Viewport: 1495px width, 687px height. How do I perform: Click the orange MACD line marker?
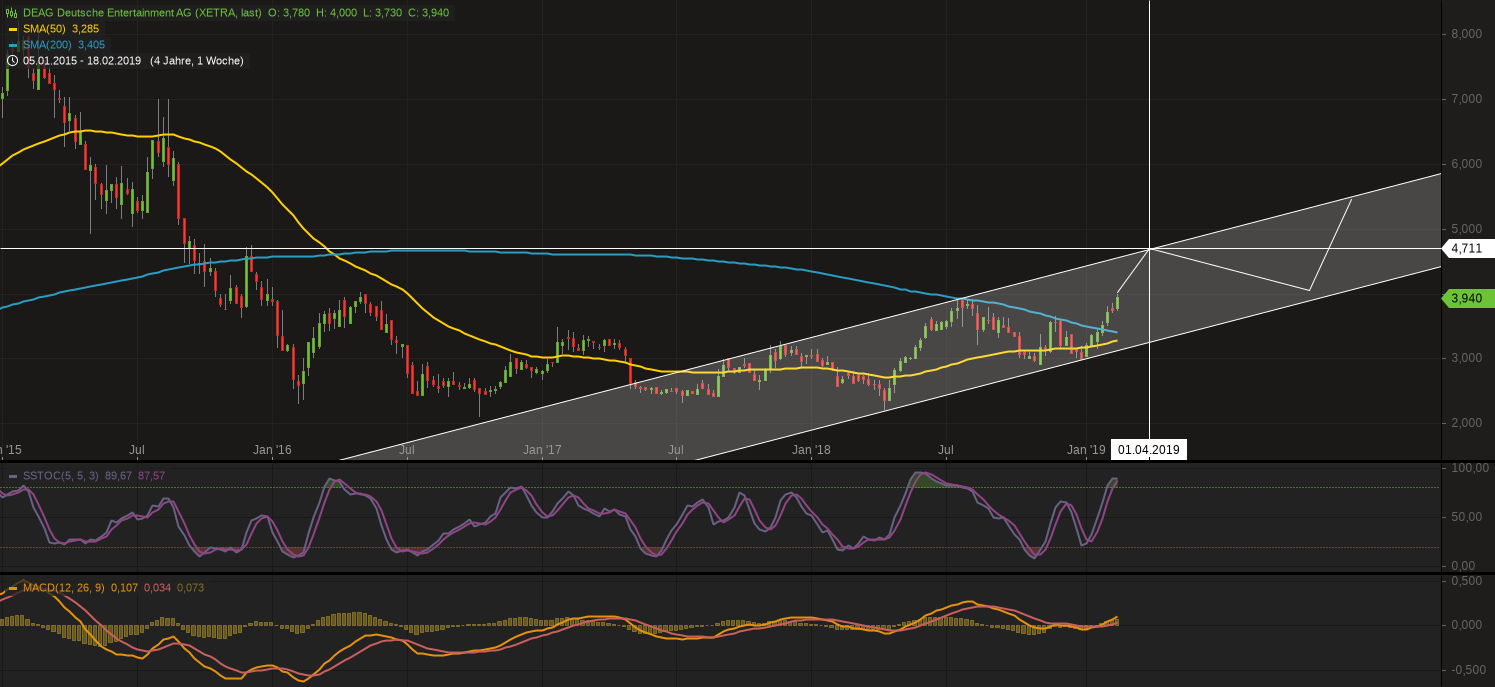tap(12, 588)
